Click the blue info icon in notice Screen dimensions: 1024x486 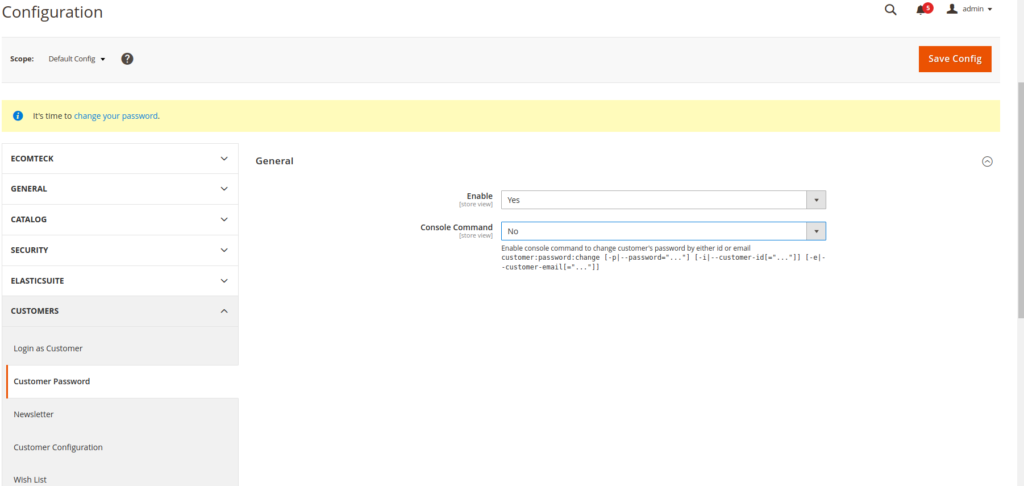[18, 116]
